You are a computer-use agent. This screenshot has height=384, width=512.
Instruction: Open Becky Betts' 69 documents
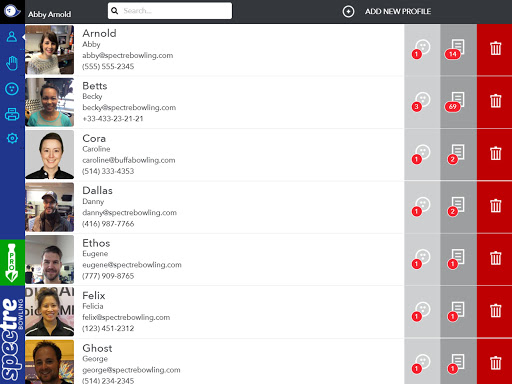(458, 101)
